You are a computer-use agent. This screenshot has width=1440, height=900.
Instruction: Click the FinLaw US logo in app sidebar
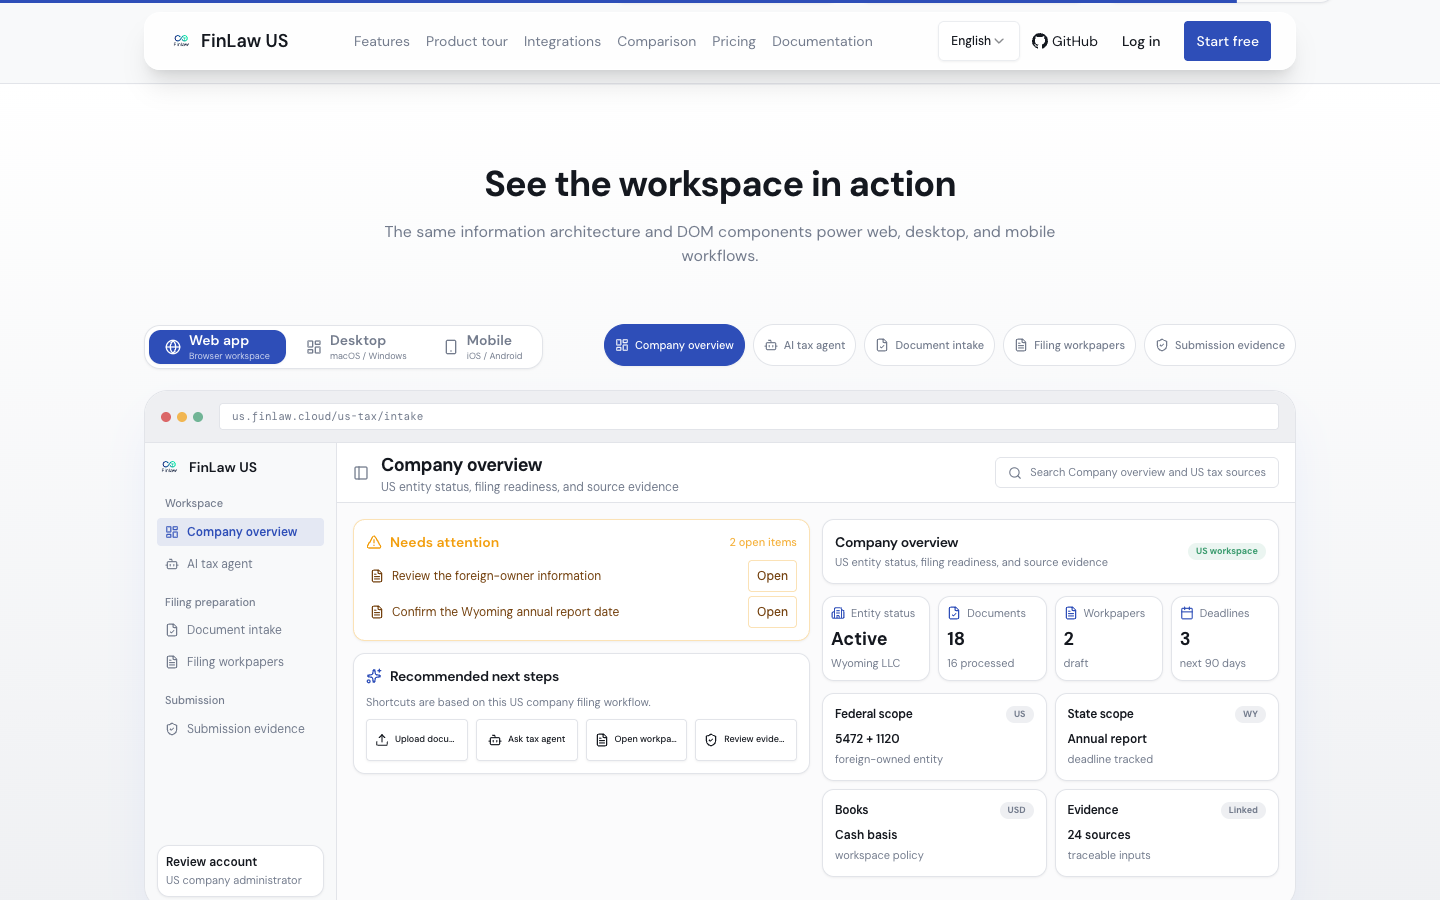click(170, 467)
